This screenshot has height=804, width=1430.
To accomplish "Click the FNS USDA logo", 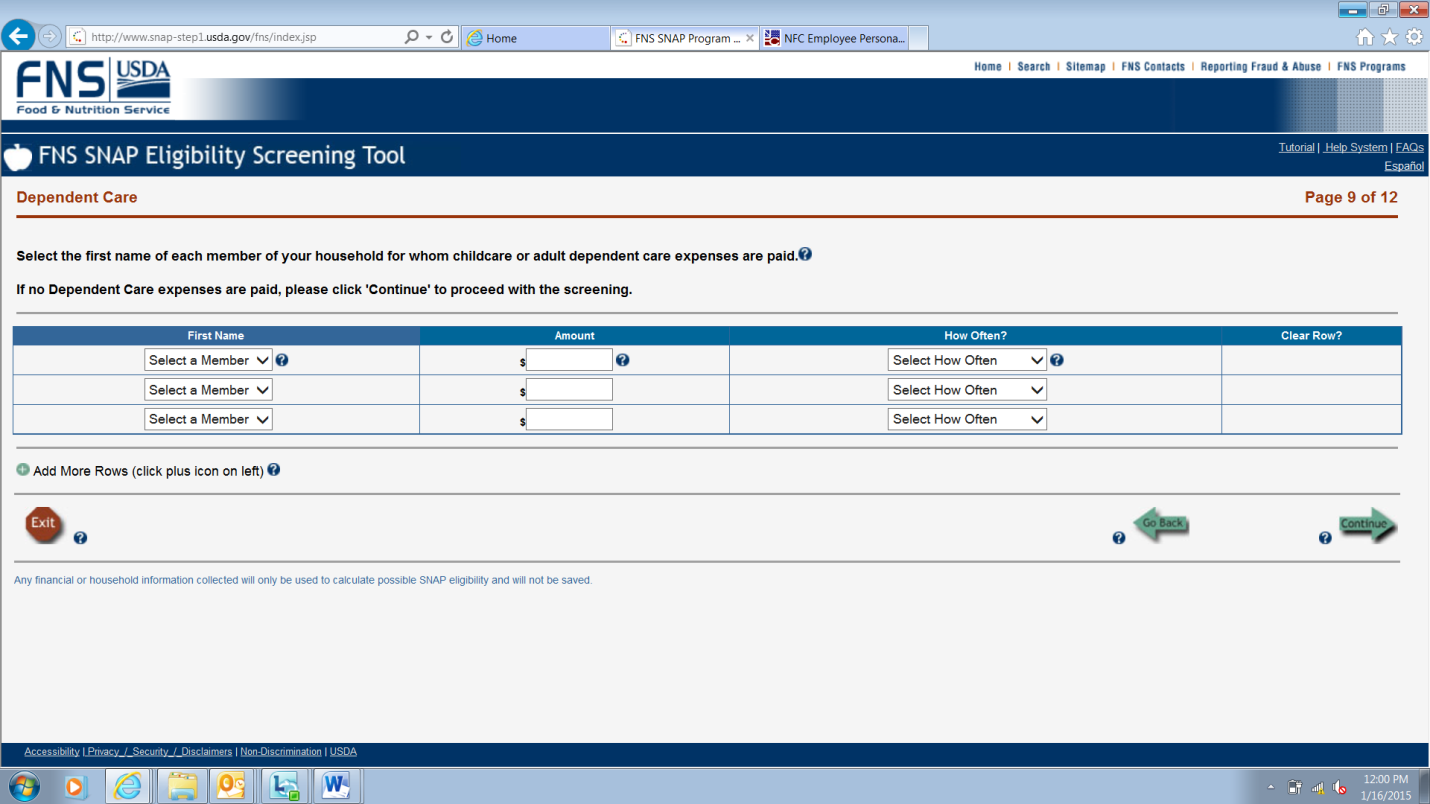I will 94,87.
